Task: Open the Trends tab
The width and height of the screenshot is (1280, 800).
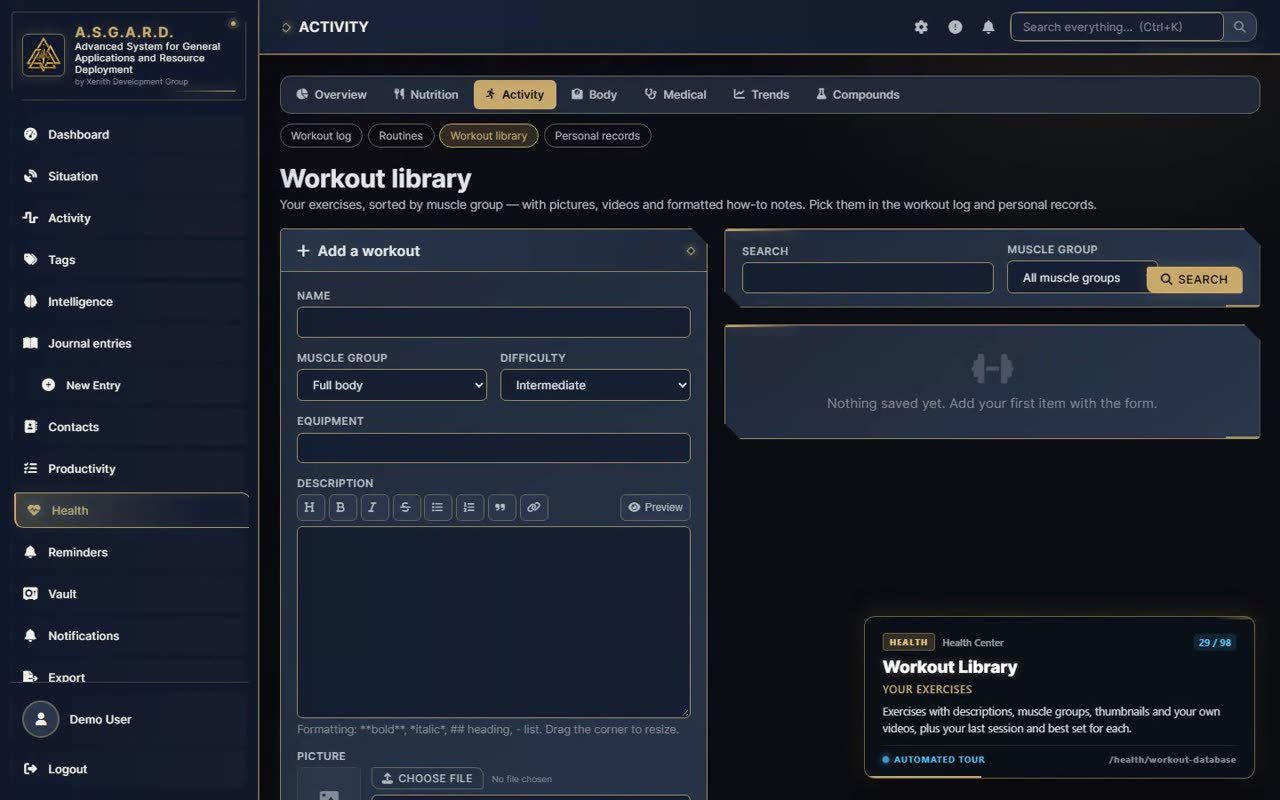Action: pyautogui.click(x=761, y=94)
